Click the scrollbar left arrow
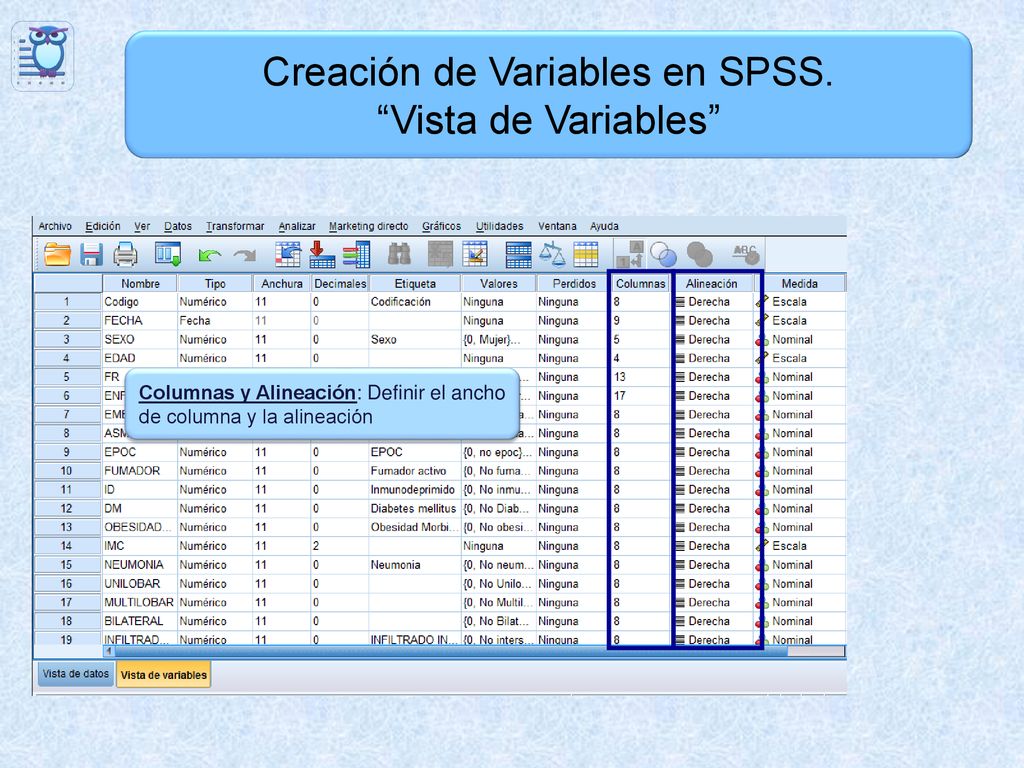Image resolution: width=1024 pixels, height=768 pixels. point(109,651)
